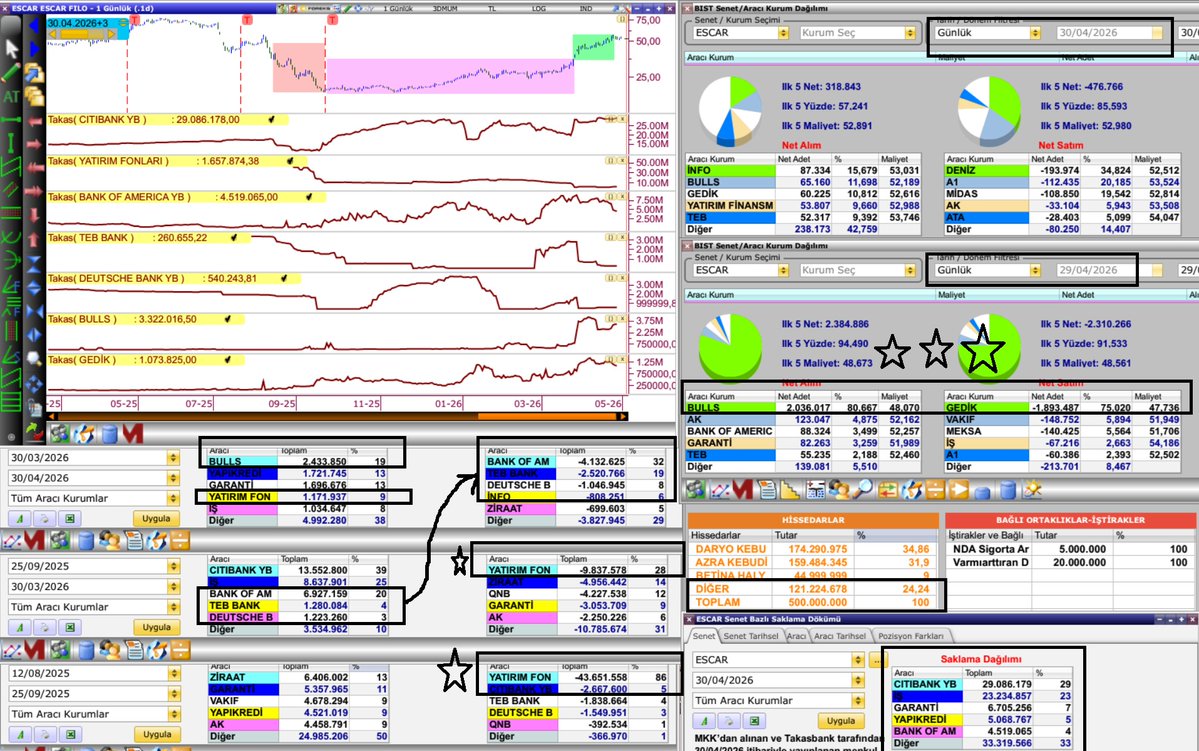Click the font A icon in Saklama Dökümü window
Image resolution: width=1199 pixels, height=751 pixels.
coord(704,720)
